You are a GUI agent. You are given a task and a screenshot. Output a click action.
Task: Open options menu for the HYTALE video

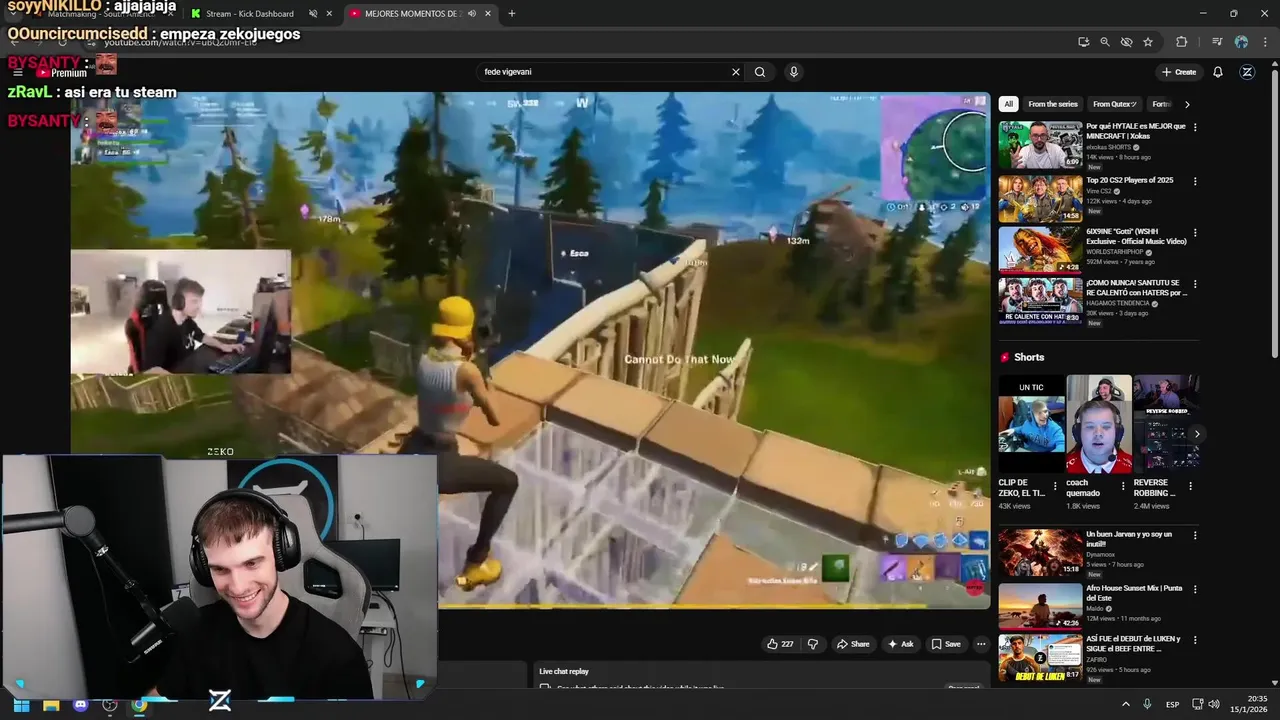[1195, 127]
